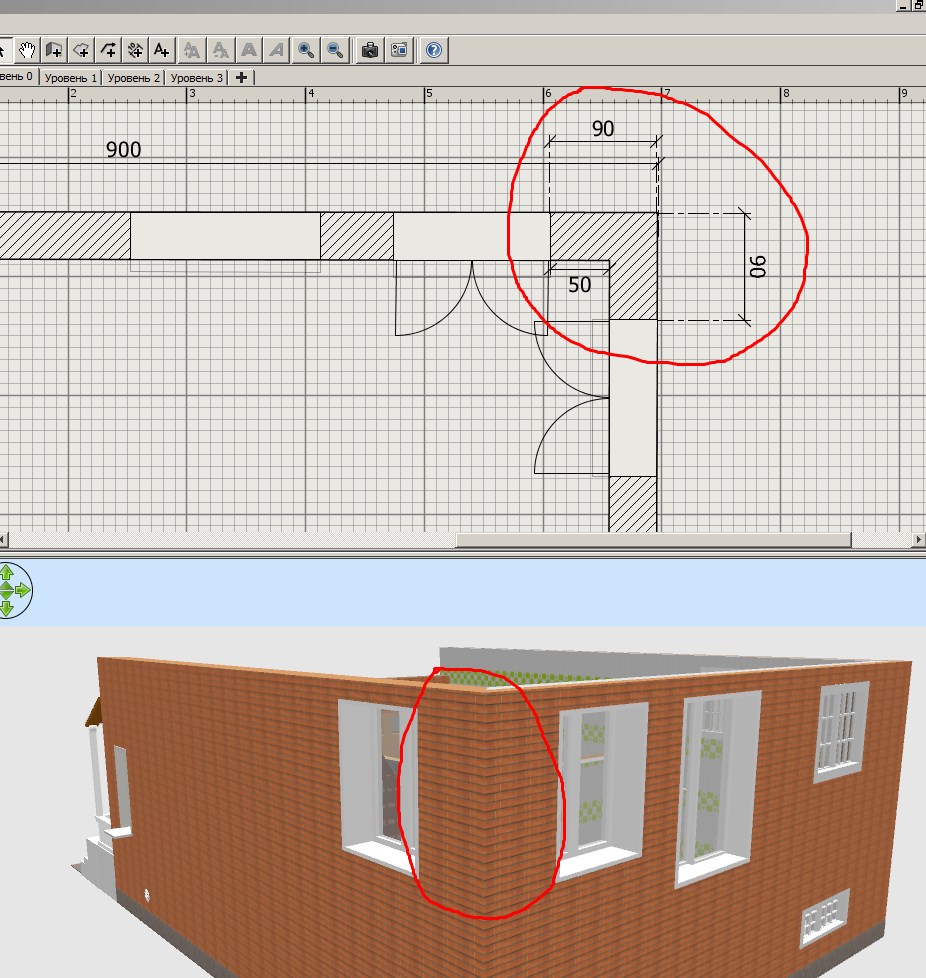Click the plan scrollbar right arrow
The height and width of the screenshot is (978, 926).
pyautogui.click(x=919, y=540)
